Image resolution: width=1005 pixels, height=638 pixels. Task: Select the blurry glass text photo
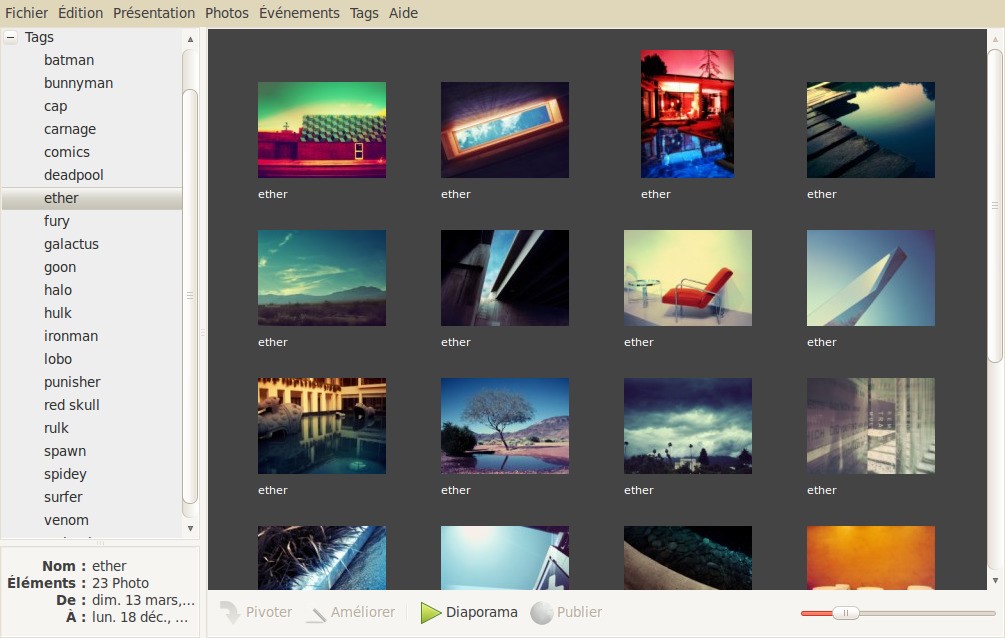pyautogui.click(x=870, y=426)
